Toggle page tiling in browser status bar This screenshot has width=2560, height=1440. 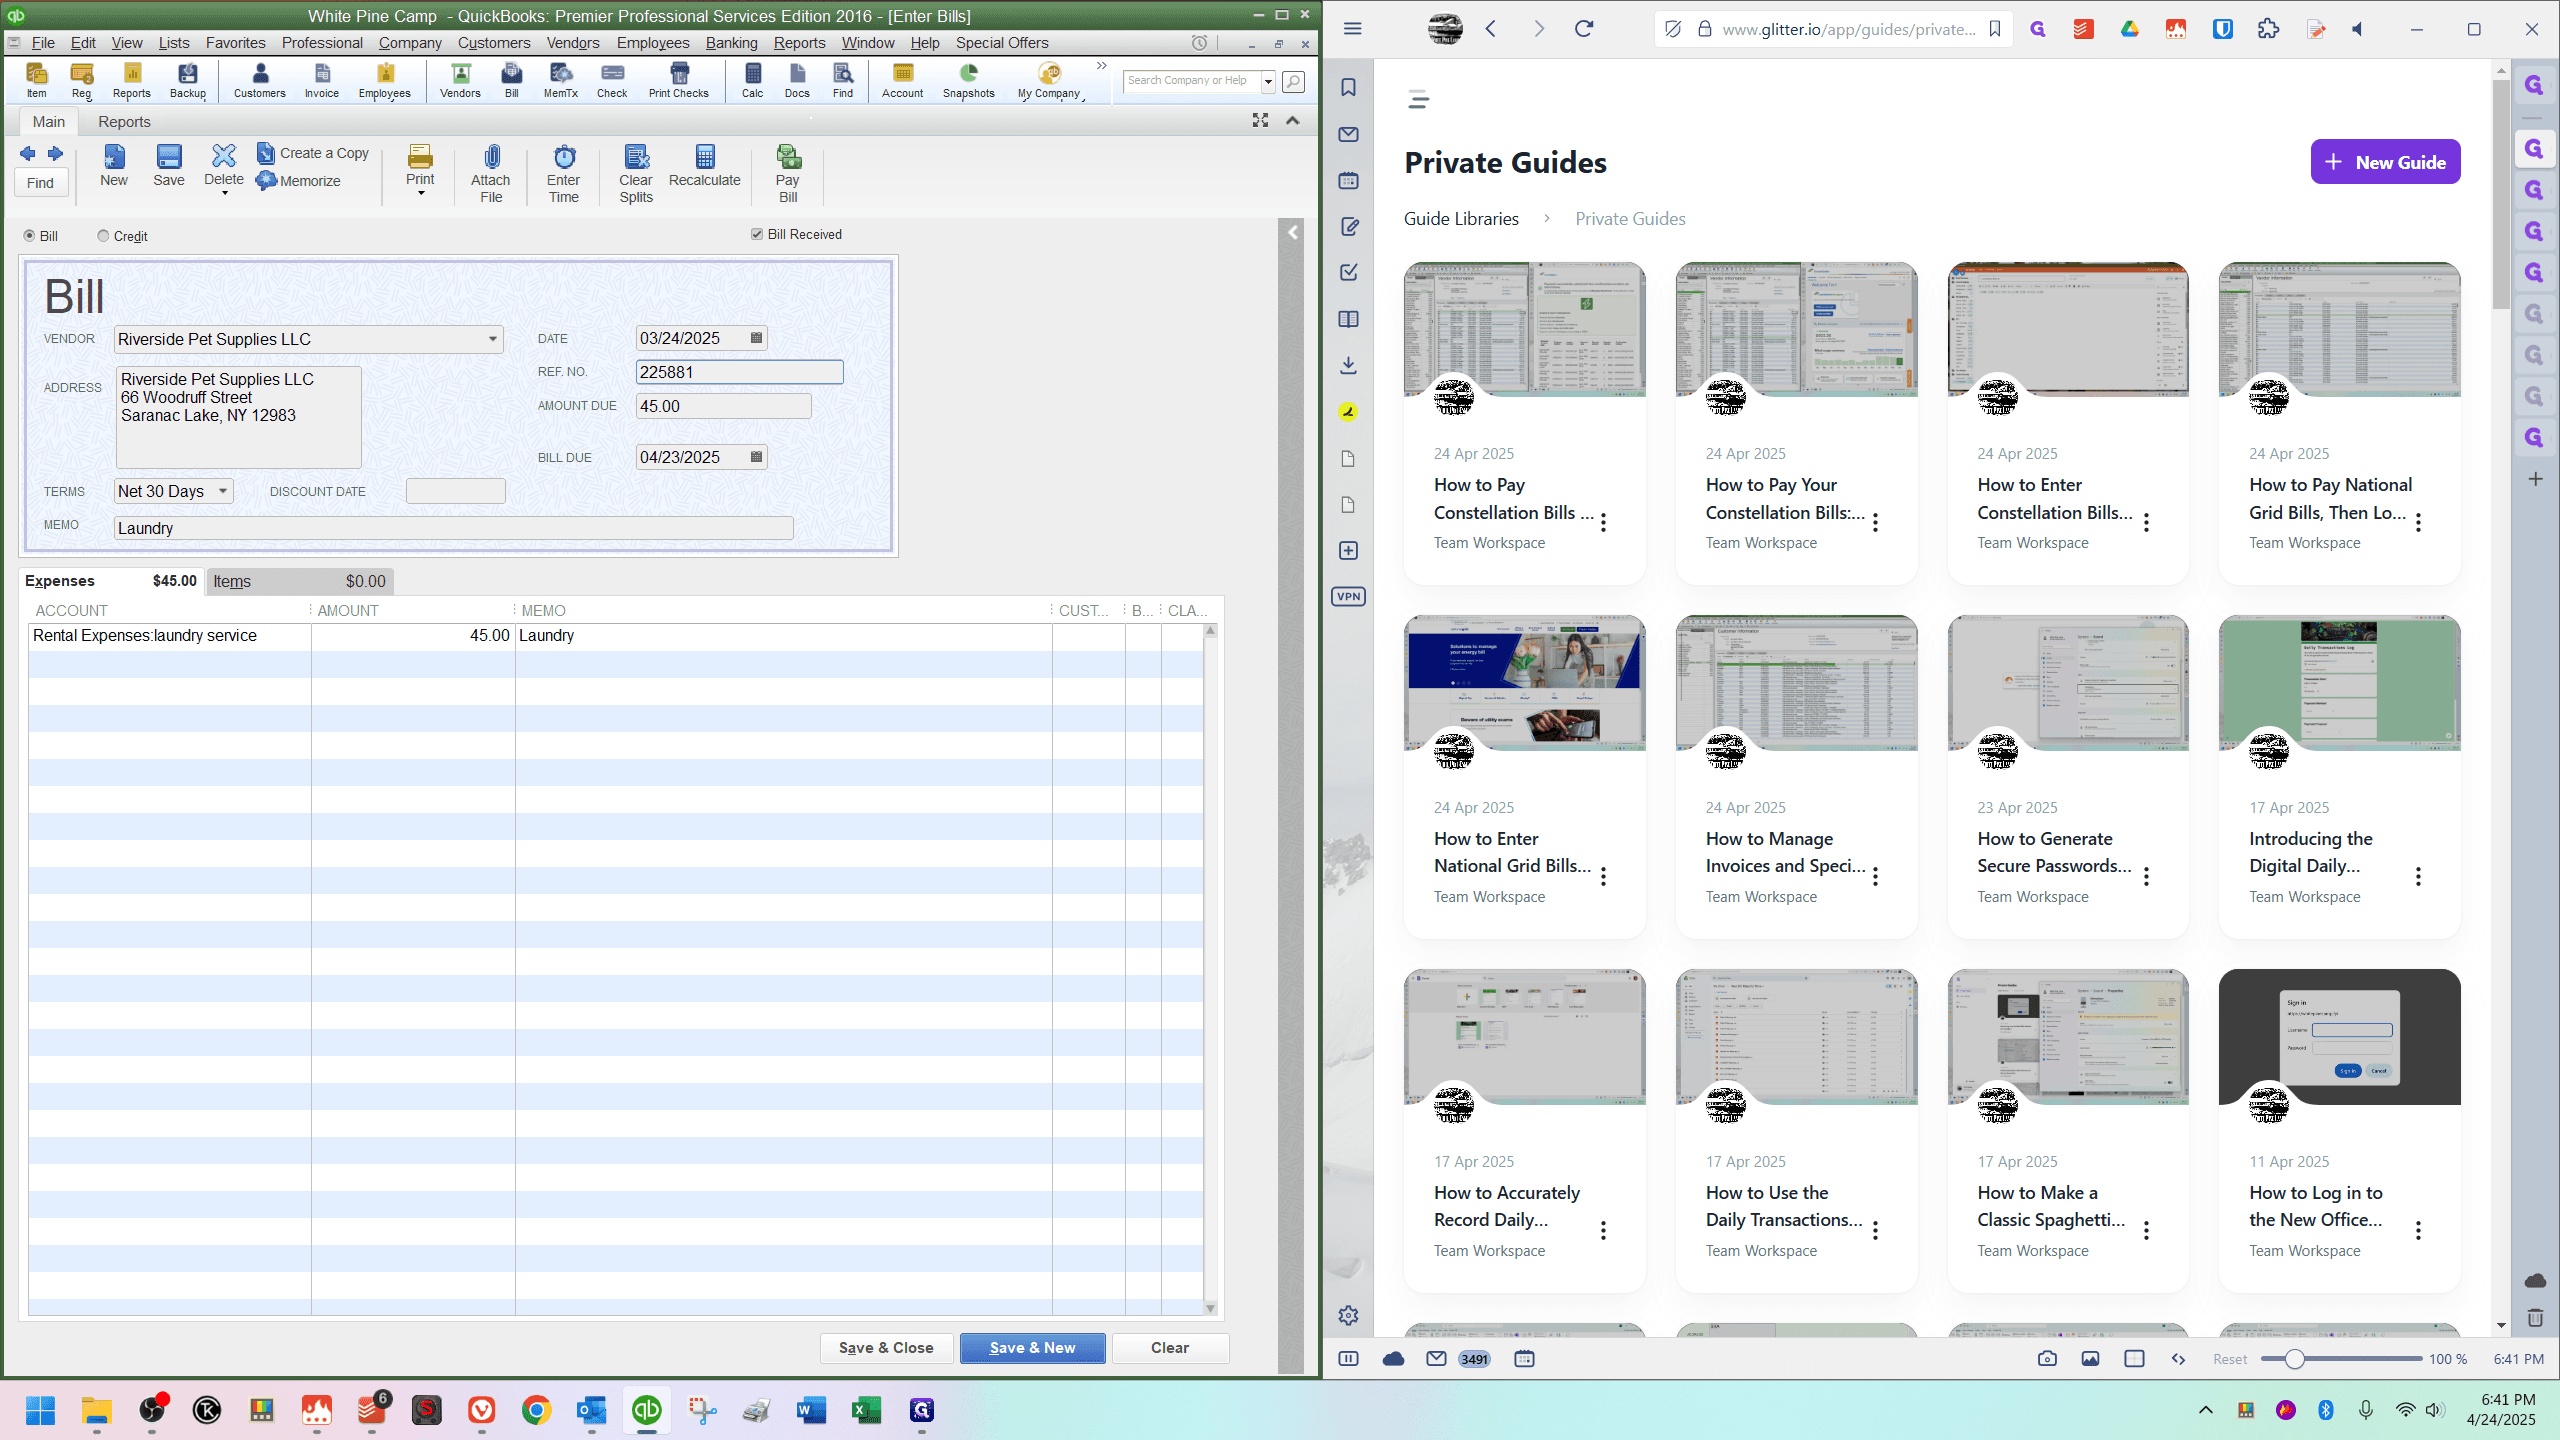[x=2134, y=1359]
